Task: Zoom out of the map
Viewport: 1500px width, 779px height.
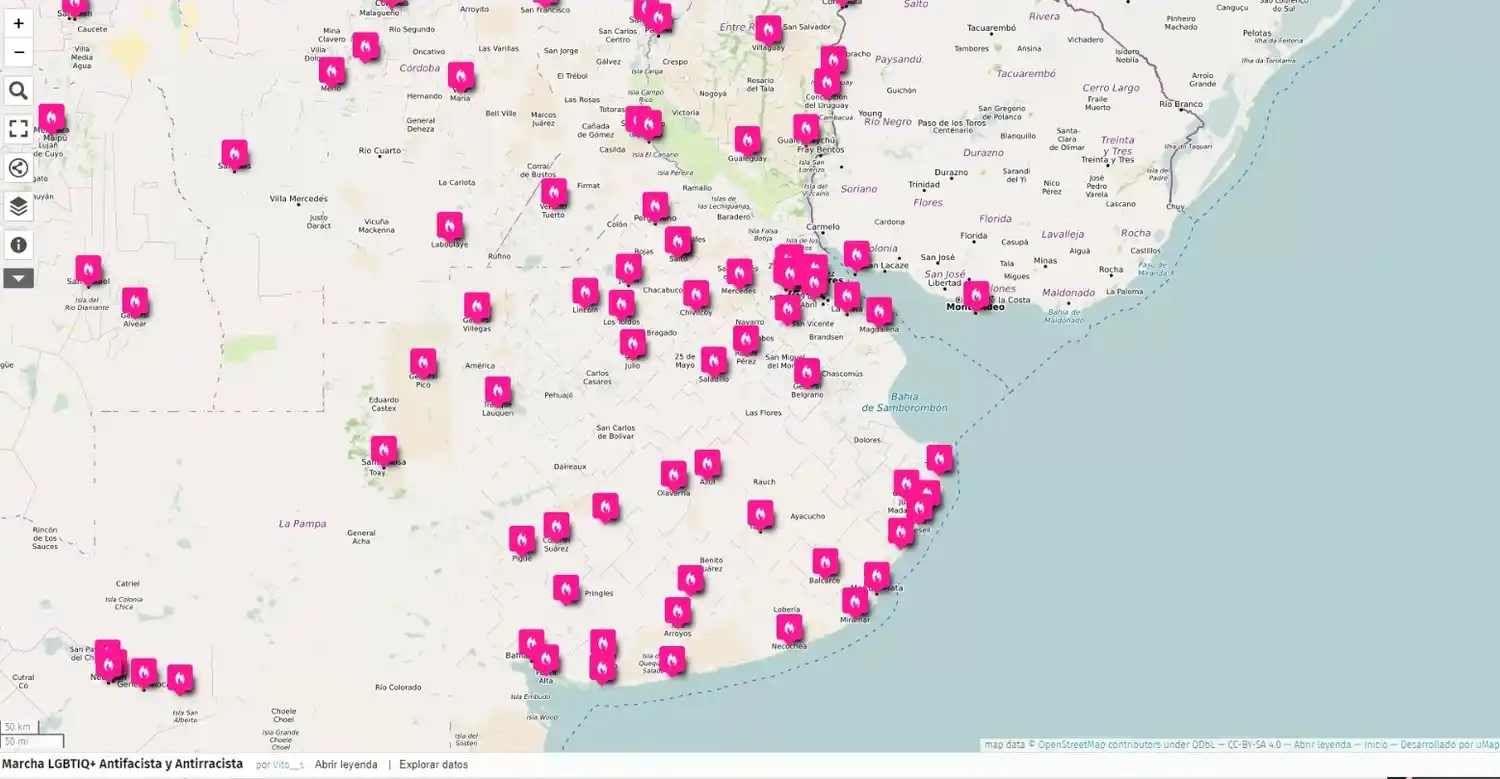Action: click(x=18, y=52)
